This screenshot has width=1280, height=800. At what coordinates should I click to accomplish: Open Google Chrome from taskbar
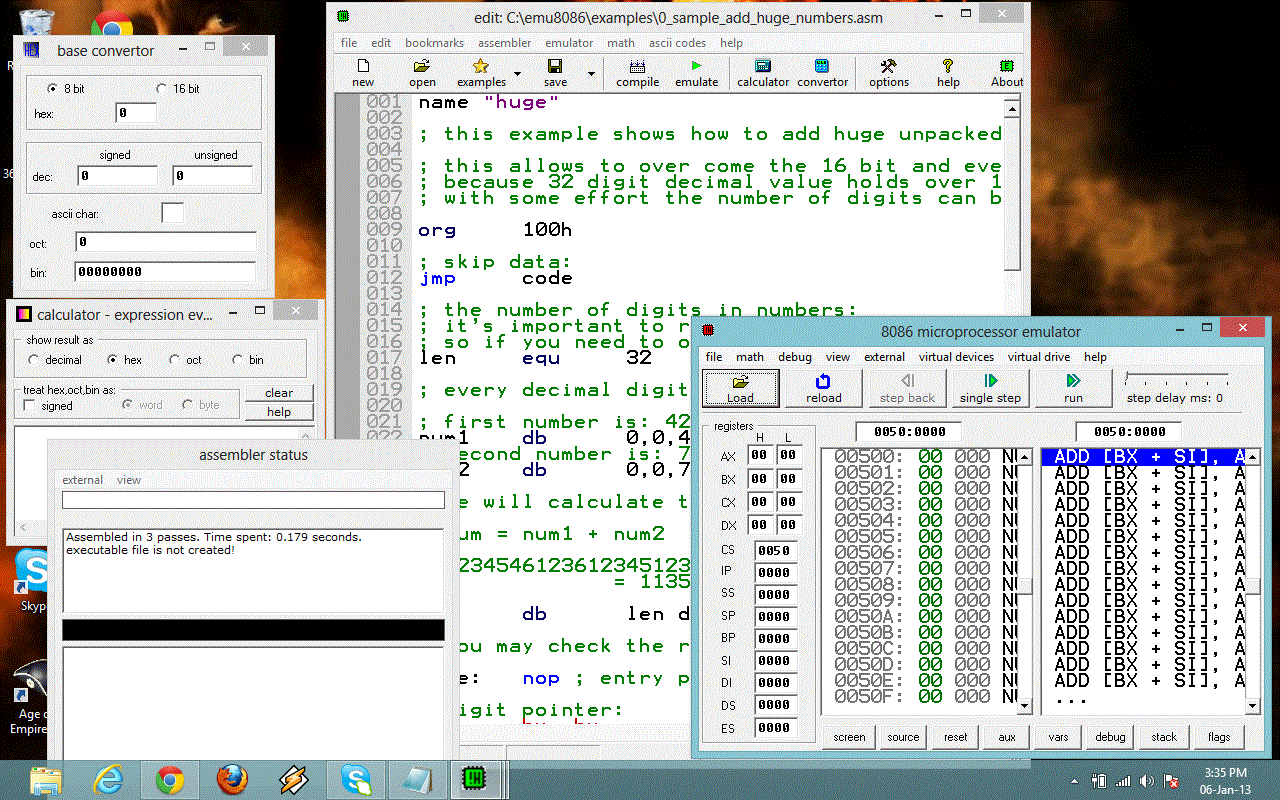[170, 779]
